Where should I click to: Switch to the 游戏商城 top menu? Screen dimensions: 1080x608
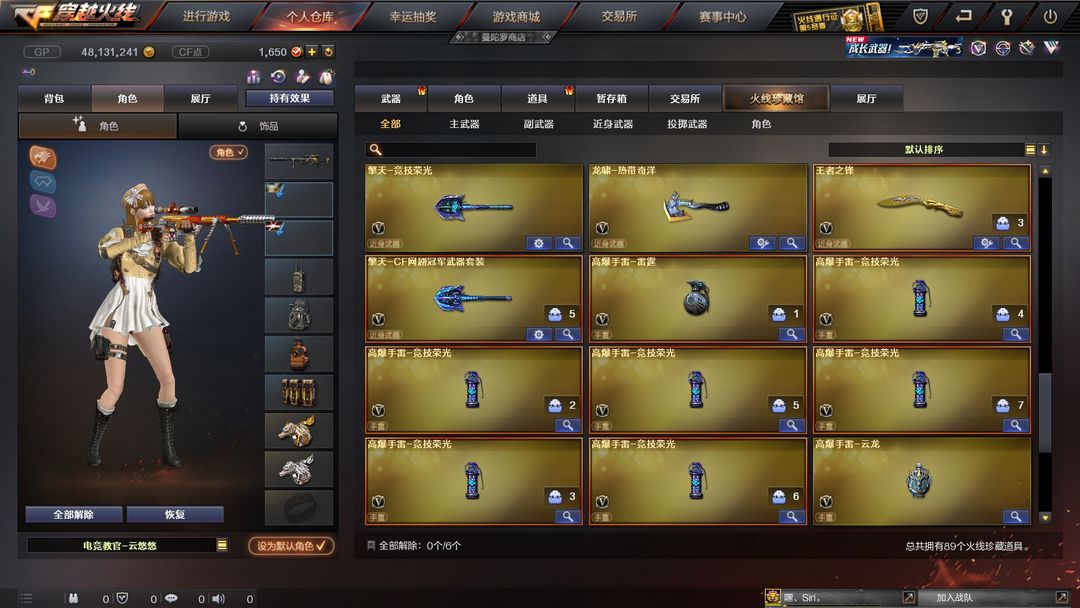pos(516,17)
